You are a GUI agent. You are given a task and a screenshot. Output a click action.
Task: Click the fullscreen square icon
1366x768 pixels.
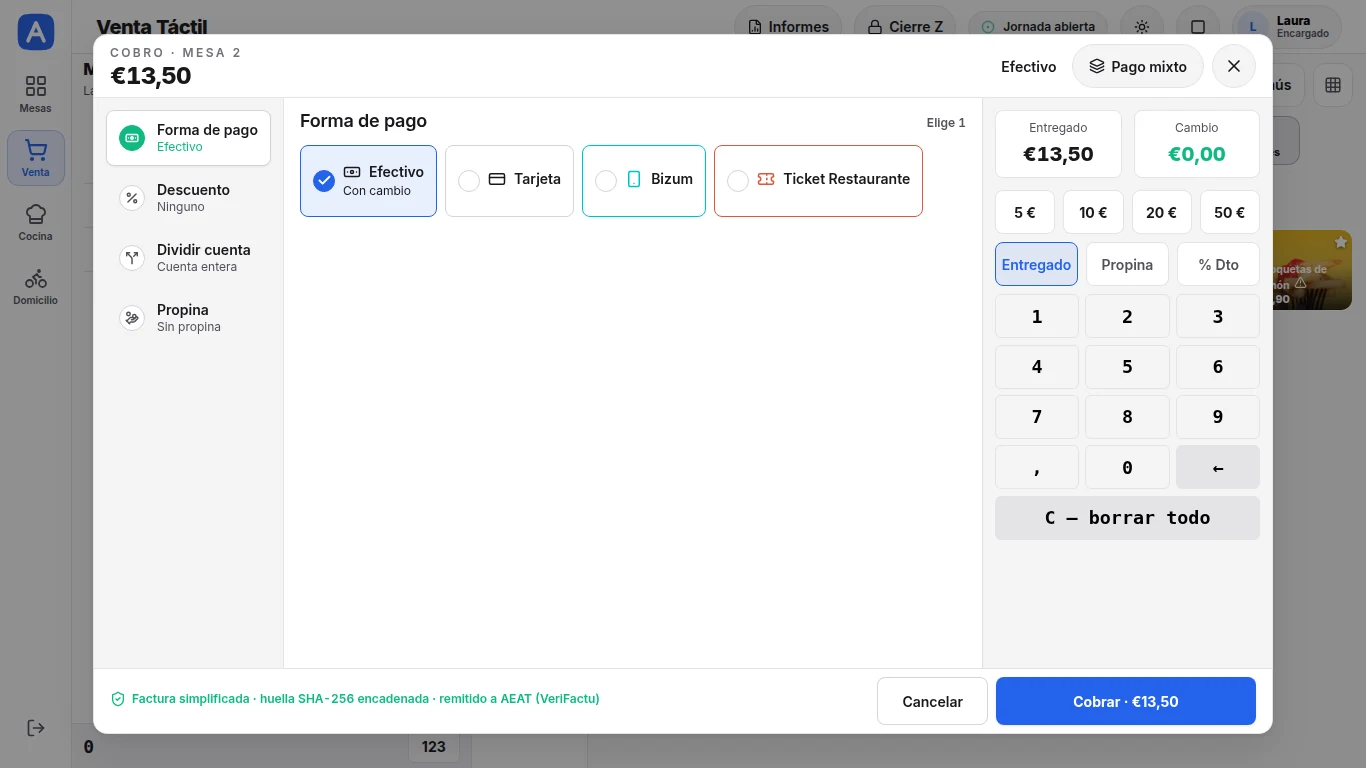(x=1198, y=27)
